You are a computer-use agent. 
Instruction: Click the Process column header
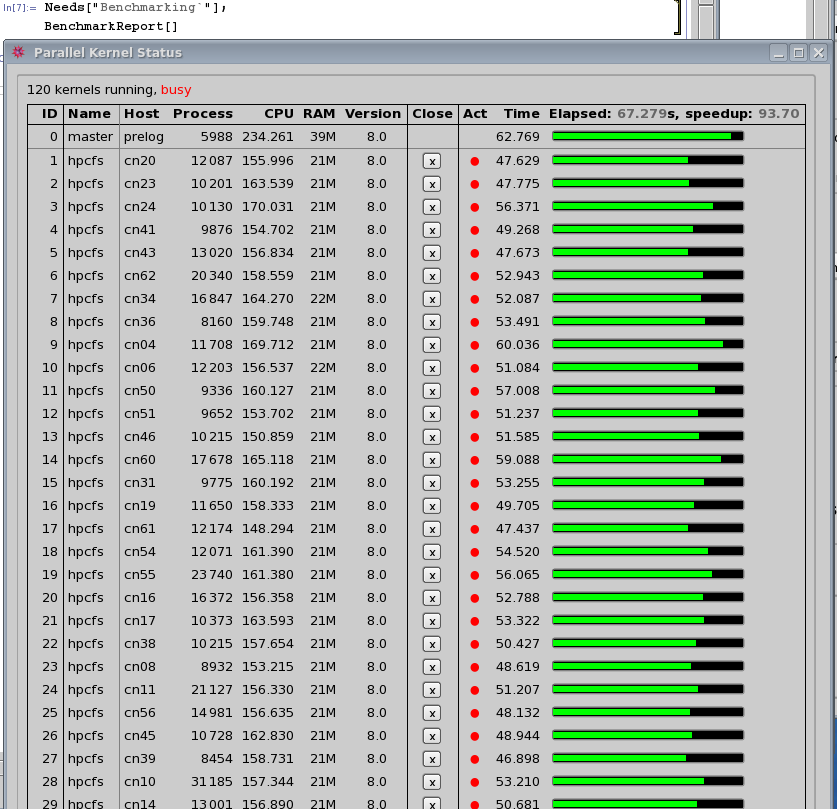(202, 114)
